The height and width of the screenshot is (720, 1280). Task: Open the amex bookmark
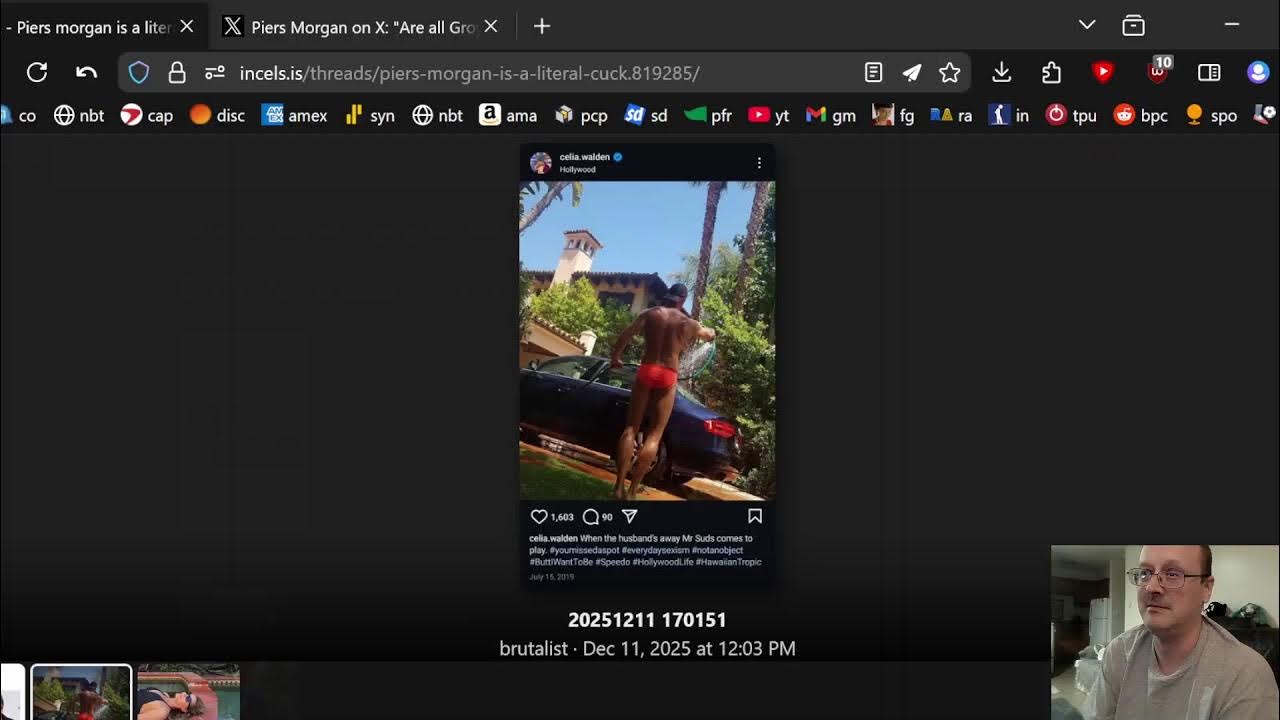(295, 115)
